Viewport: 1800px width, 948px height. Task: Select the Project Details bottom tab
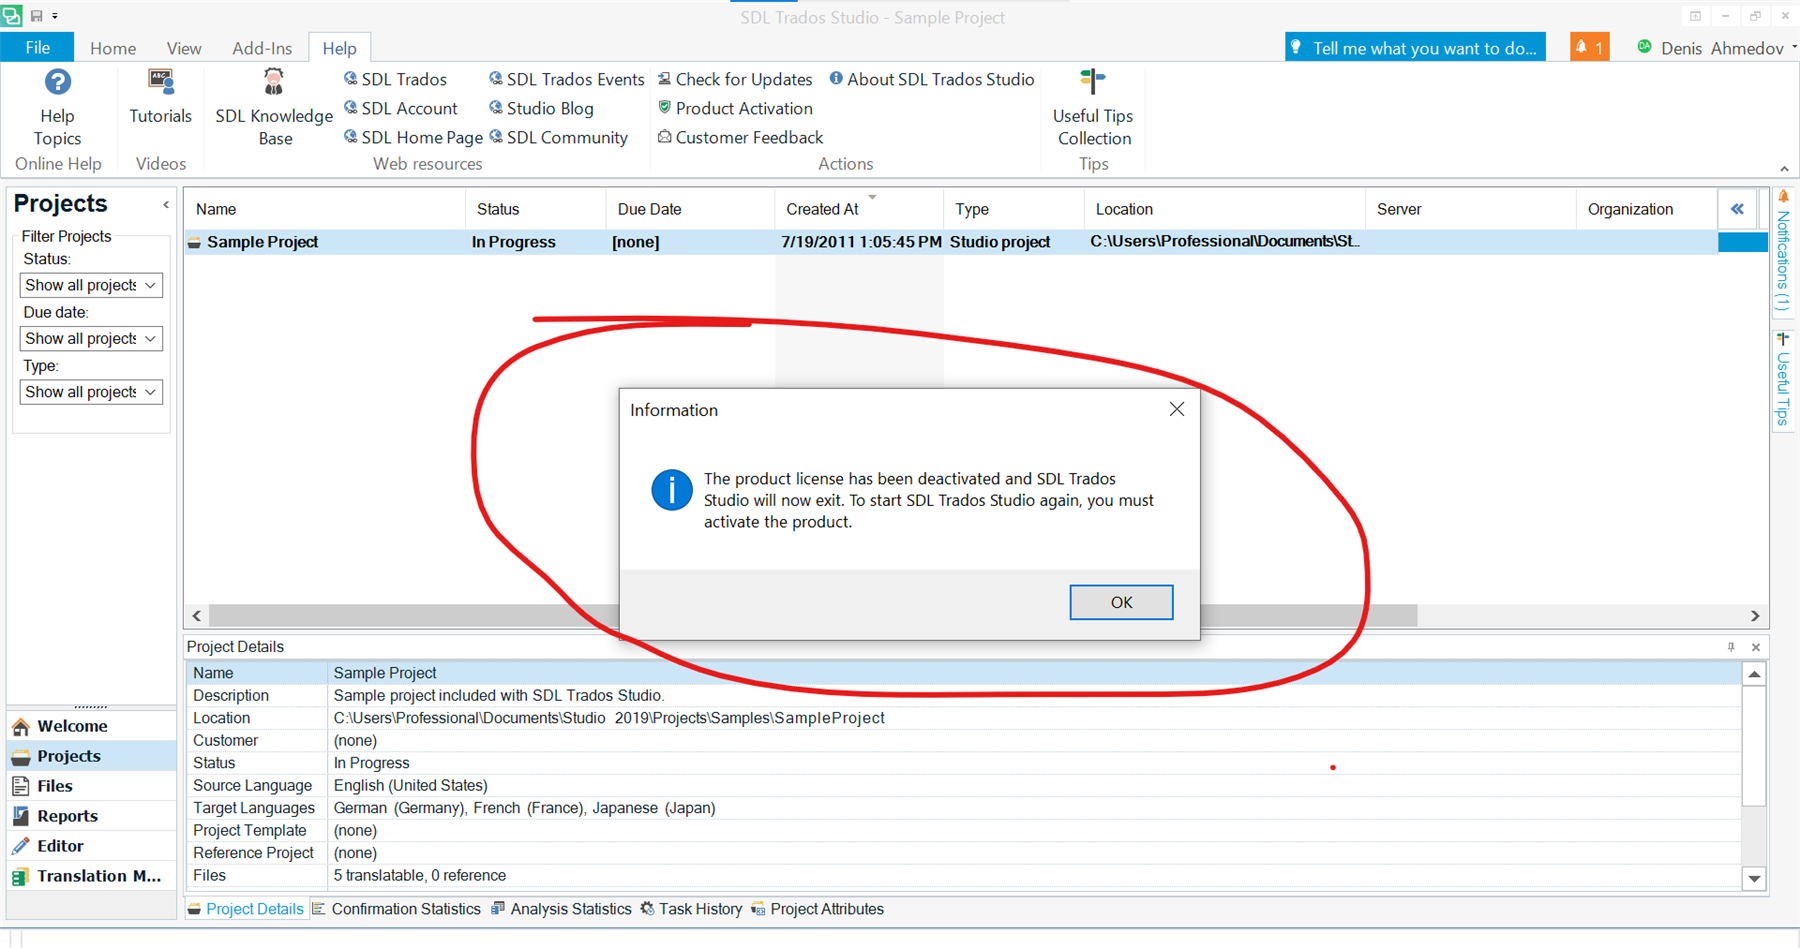(246, 909)
